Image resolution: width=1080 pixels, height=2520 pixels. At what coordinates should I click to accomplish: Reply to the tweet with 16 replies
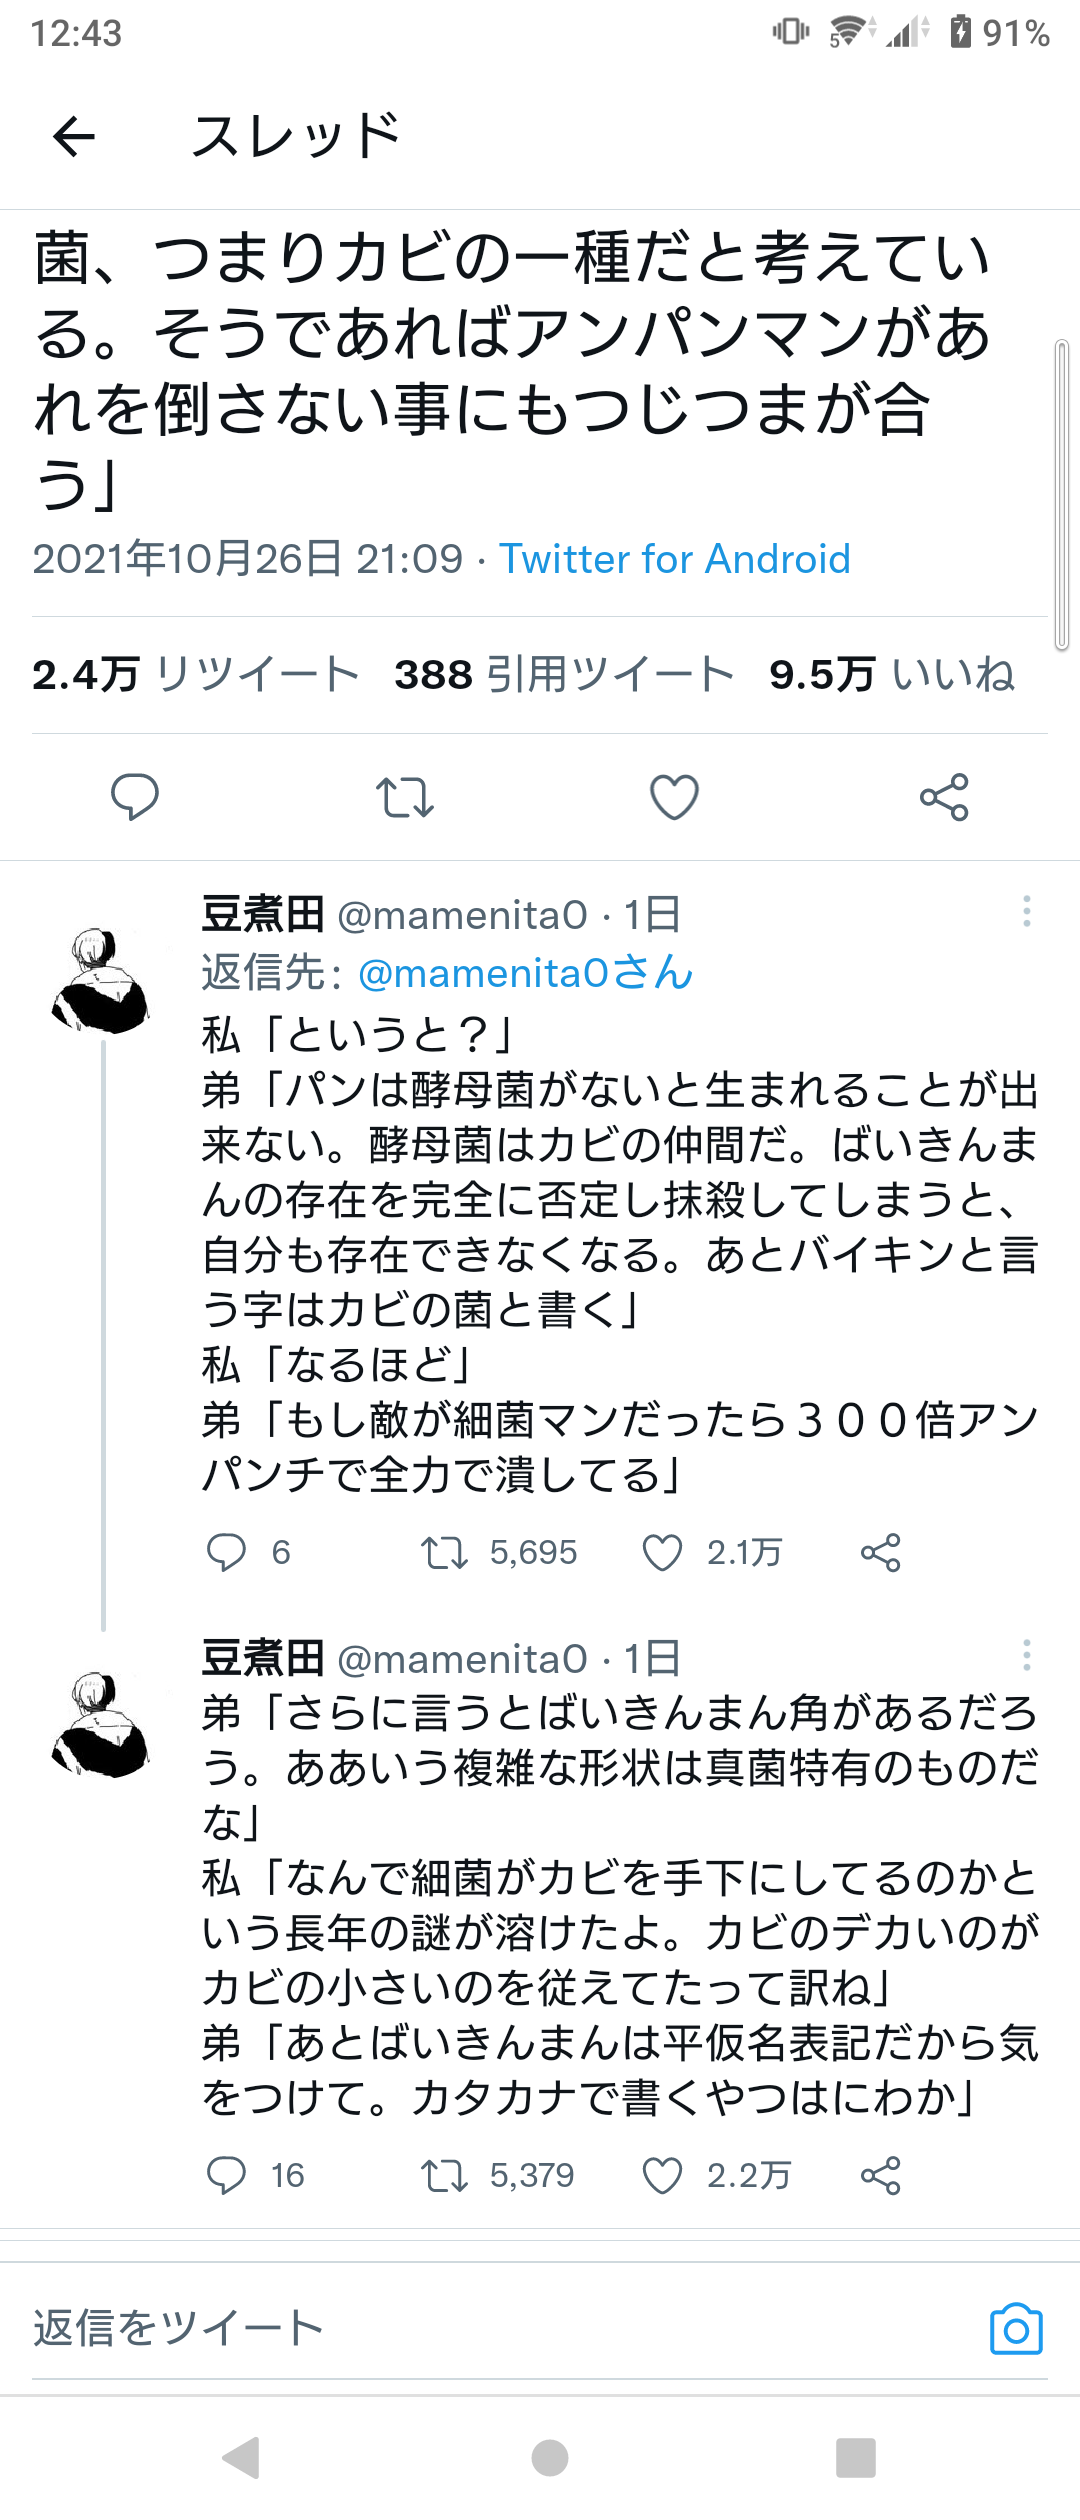pos(226,2175)
